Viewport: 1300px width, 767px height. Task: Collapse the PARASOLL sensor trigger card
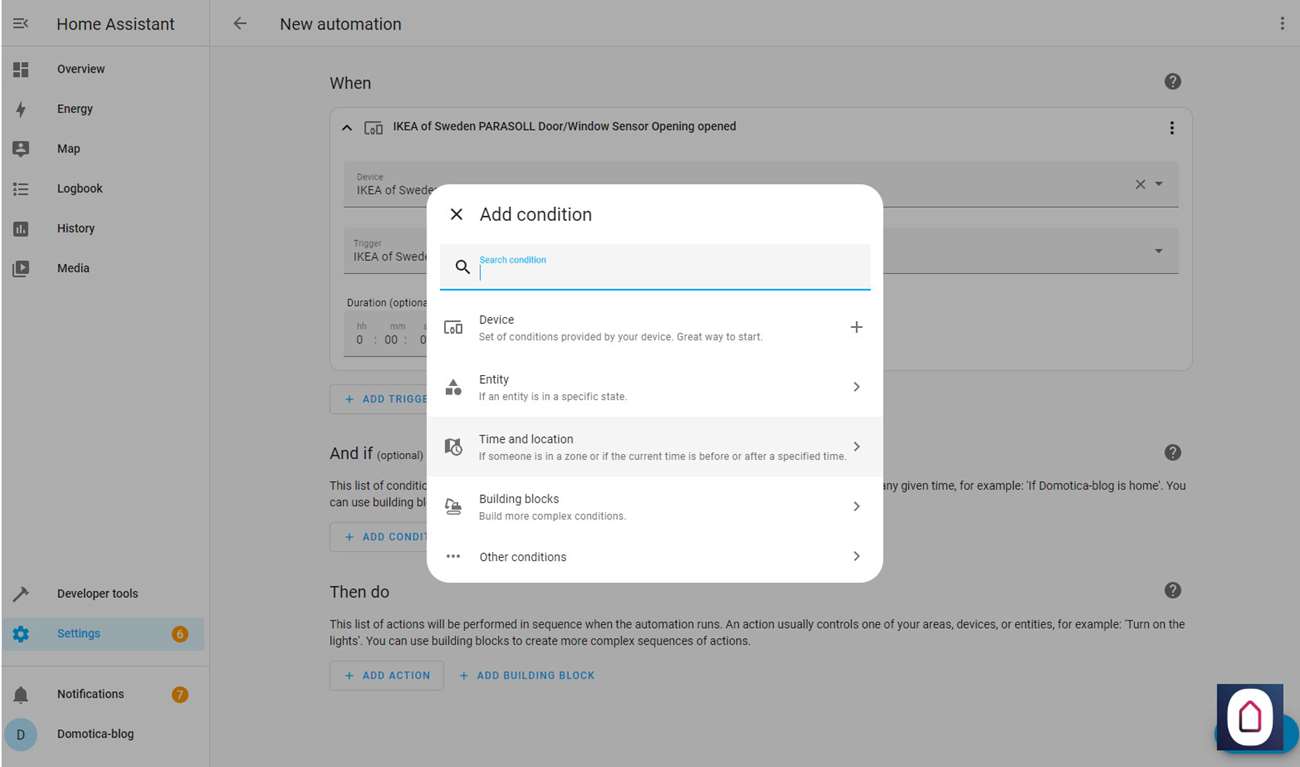click(347, 128)
